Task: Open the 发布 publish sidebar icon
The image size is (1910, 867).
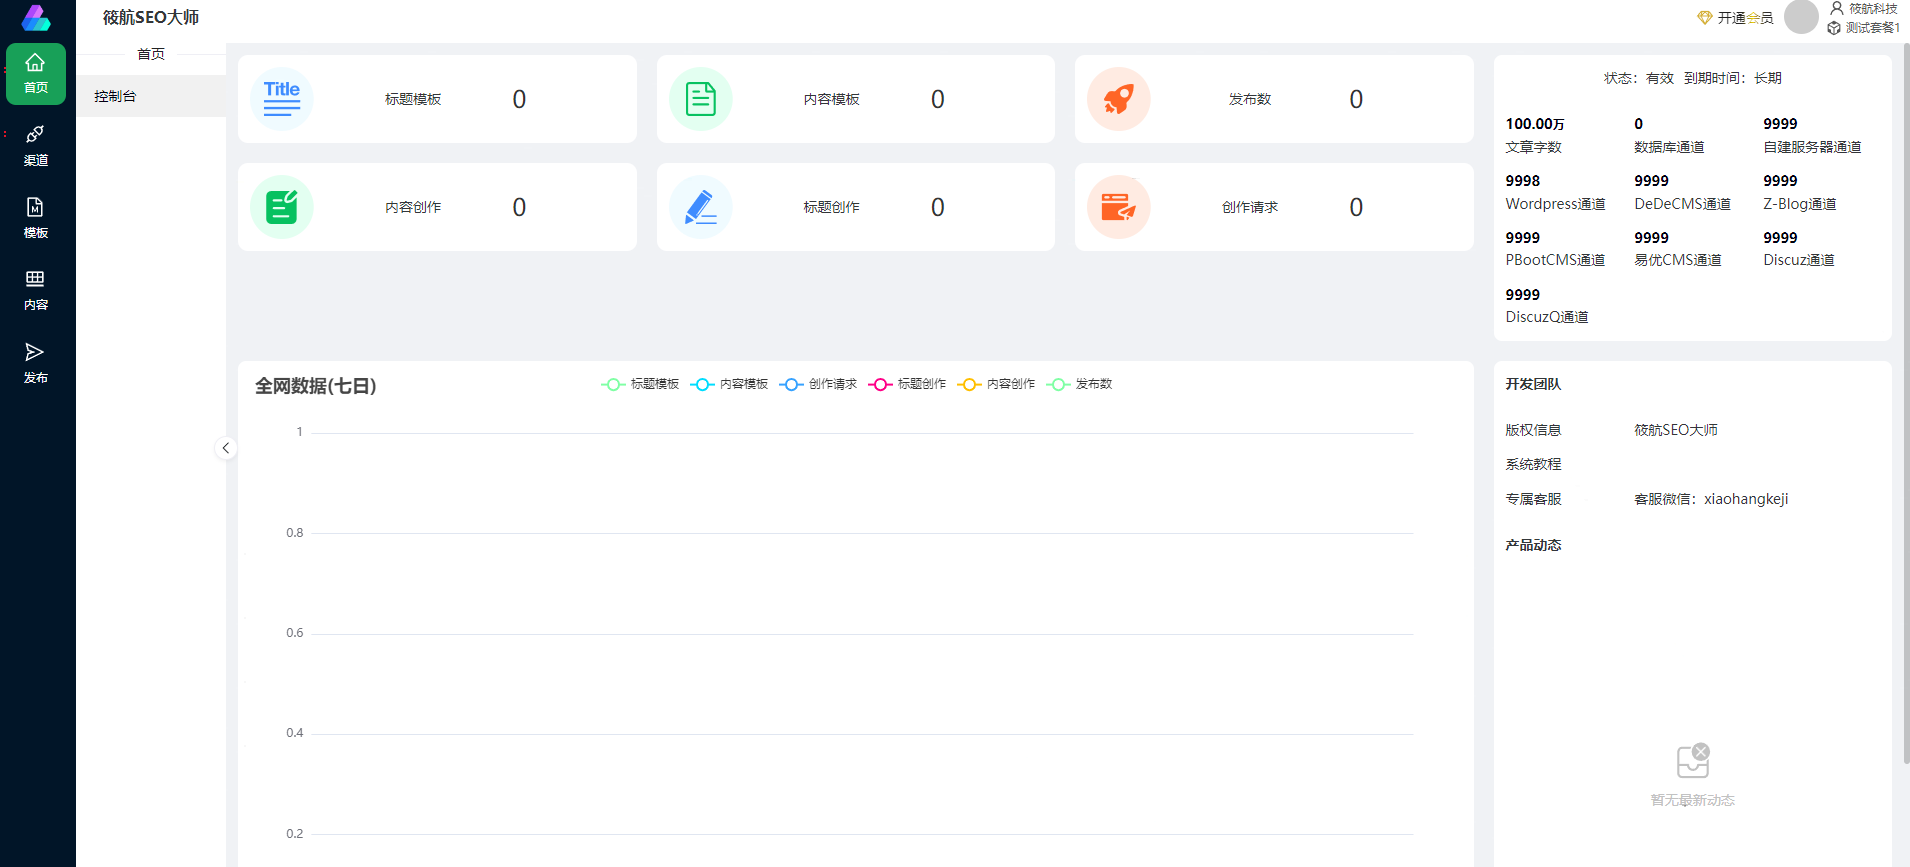Action: pos(36,363)
